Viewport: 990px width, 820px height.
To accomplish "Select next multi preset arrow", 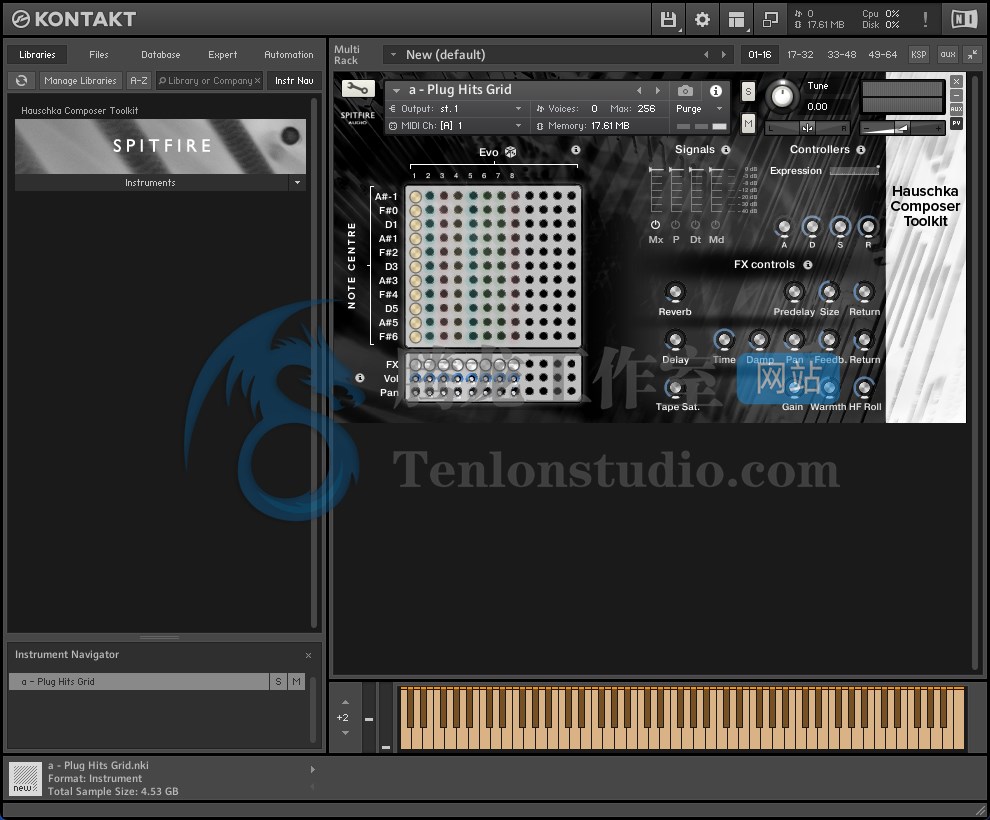I will click(x=724, y=55).
